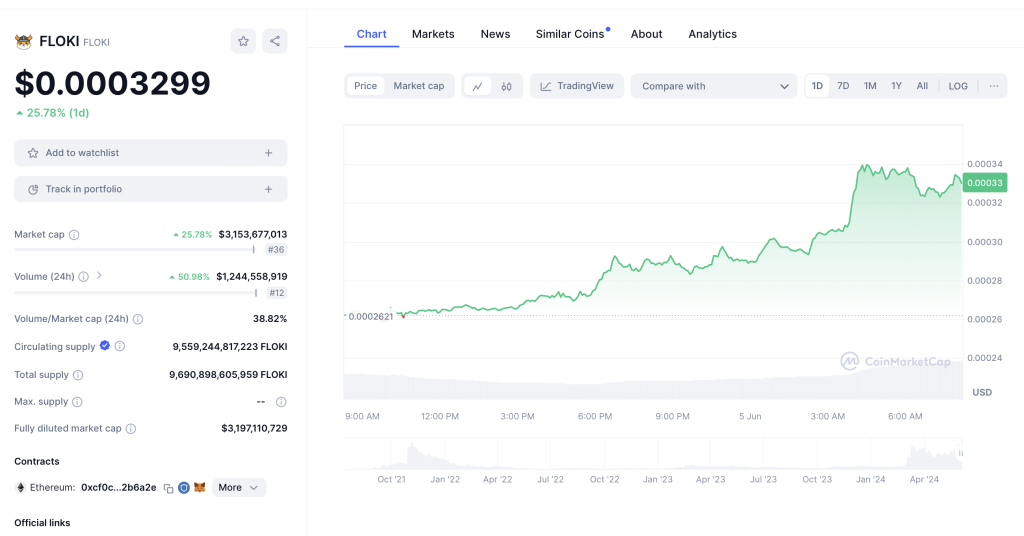Click the Official links heading
1024x536 pixels.
coord(42,523)
